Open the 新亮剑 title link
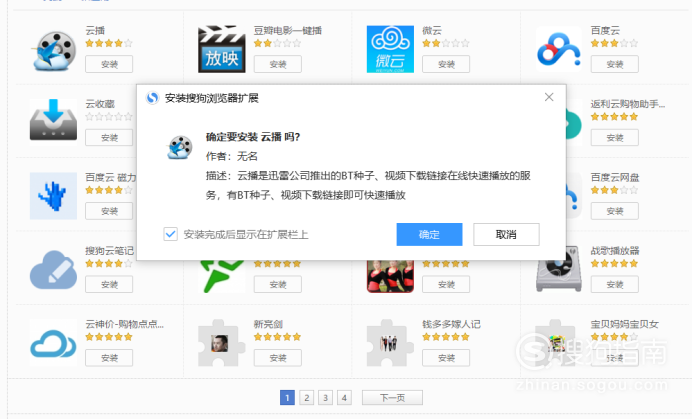The image size is (692, 419). [x=268, y=324]
